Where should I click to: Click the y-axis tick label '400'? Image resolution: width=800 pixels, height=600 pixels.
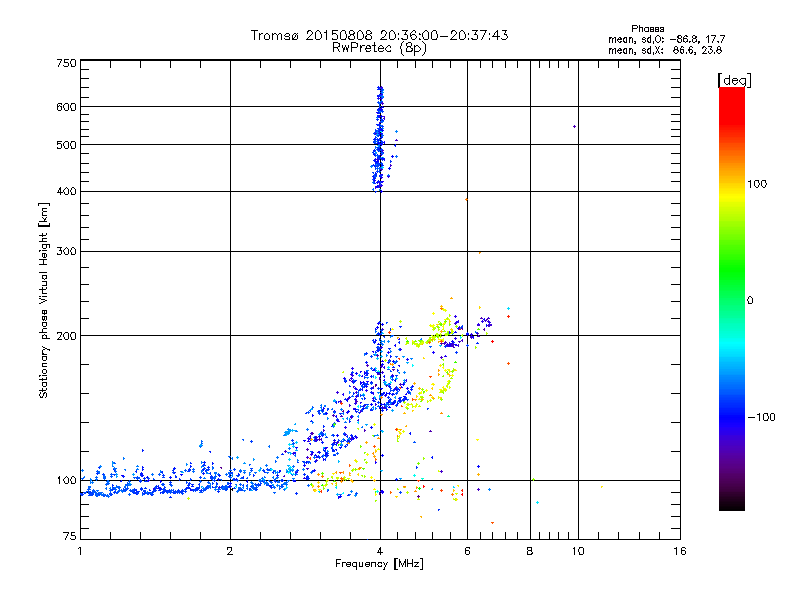(x=66, y=191)
